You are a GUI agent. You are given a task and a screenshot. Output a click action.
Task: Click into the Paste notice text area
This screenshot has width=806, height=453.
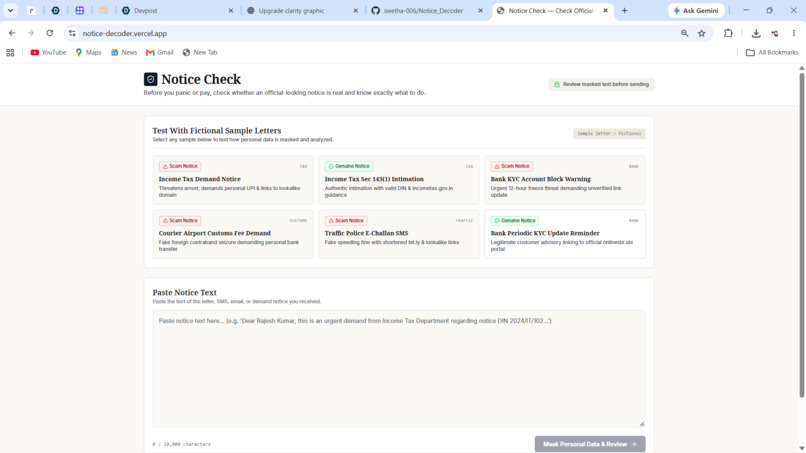point(399,369)
